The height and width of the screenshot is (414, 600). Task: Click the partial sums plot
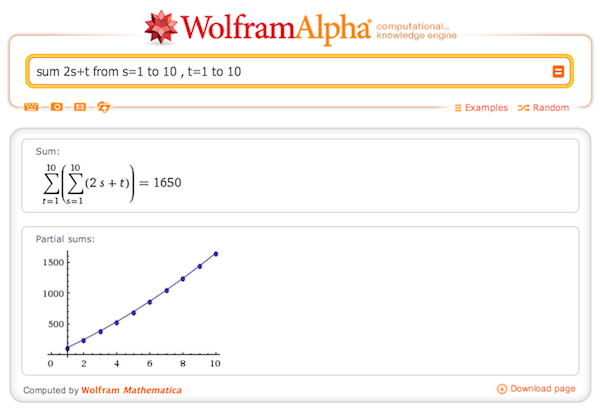coord(132,310)
